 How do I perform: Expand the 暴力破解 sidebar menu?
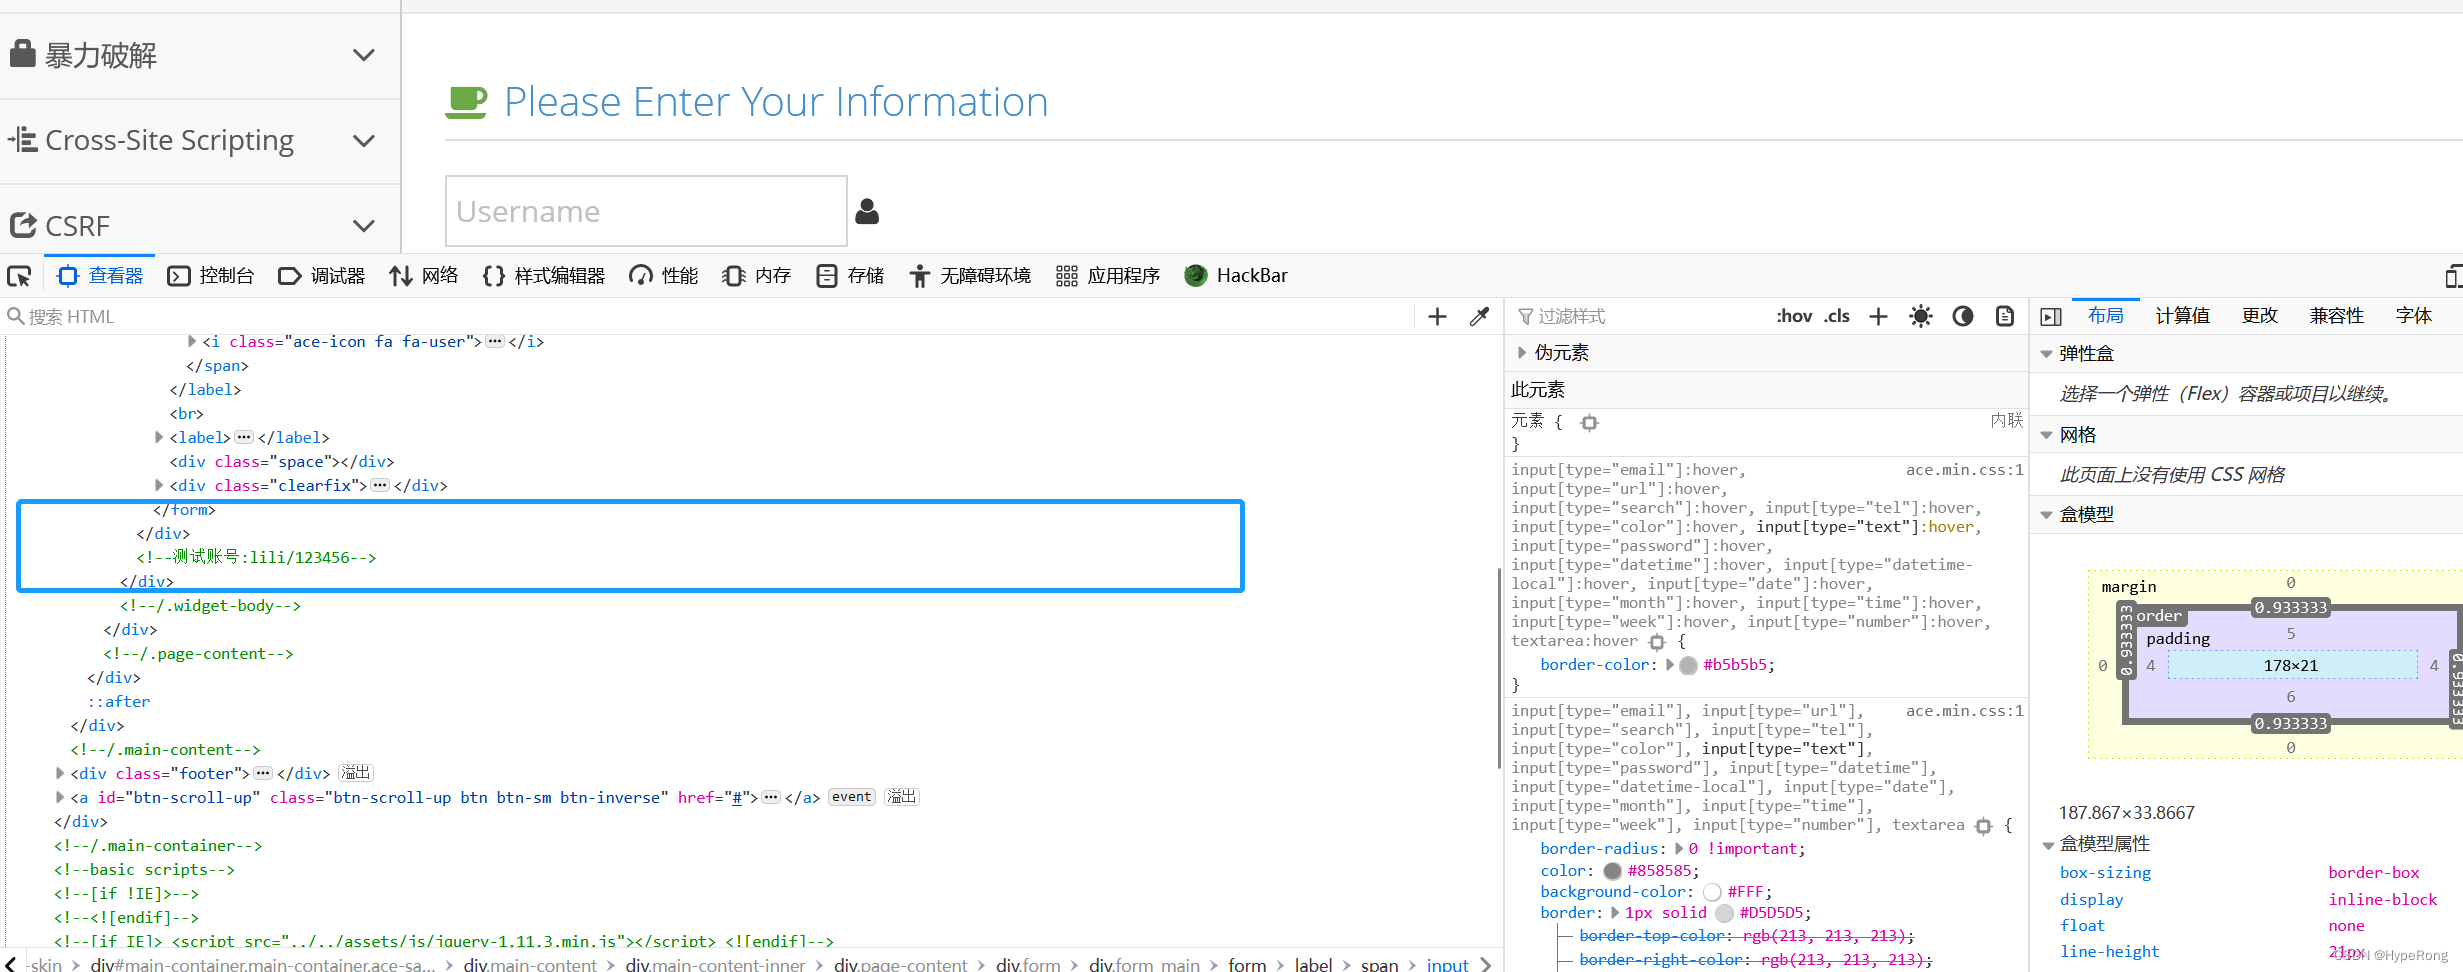tap(200, 55)
